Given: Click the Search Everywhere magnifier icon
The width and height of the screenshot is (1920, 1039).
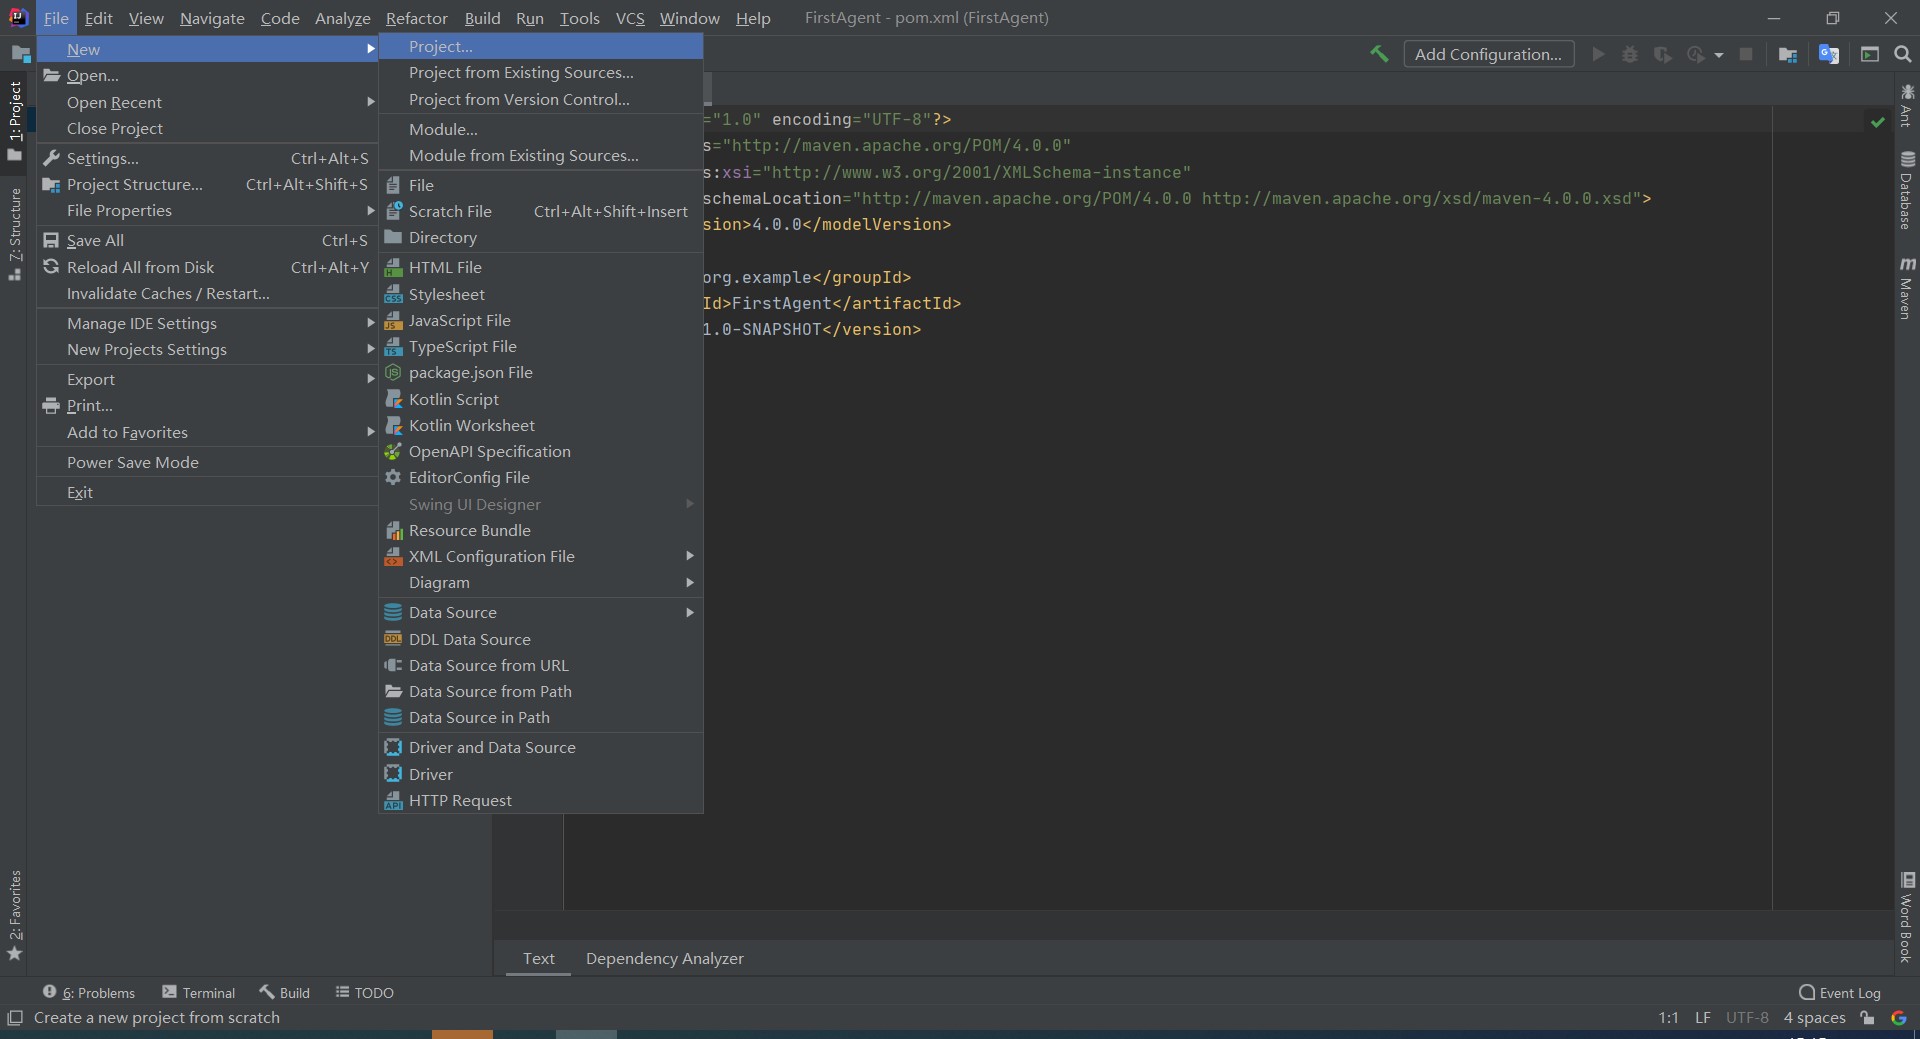Looking at the screenshot, I should coord(1903,54).
